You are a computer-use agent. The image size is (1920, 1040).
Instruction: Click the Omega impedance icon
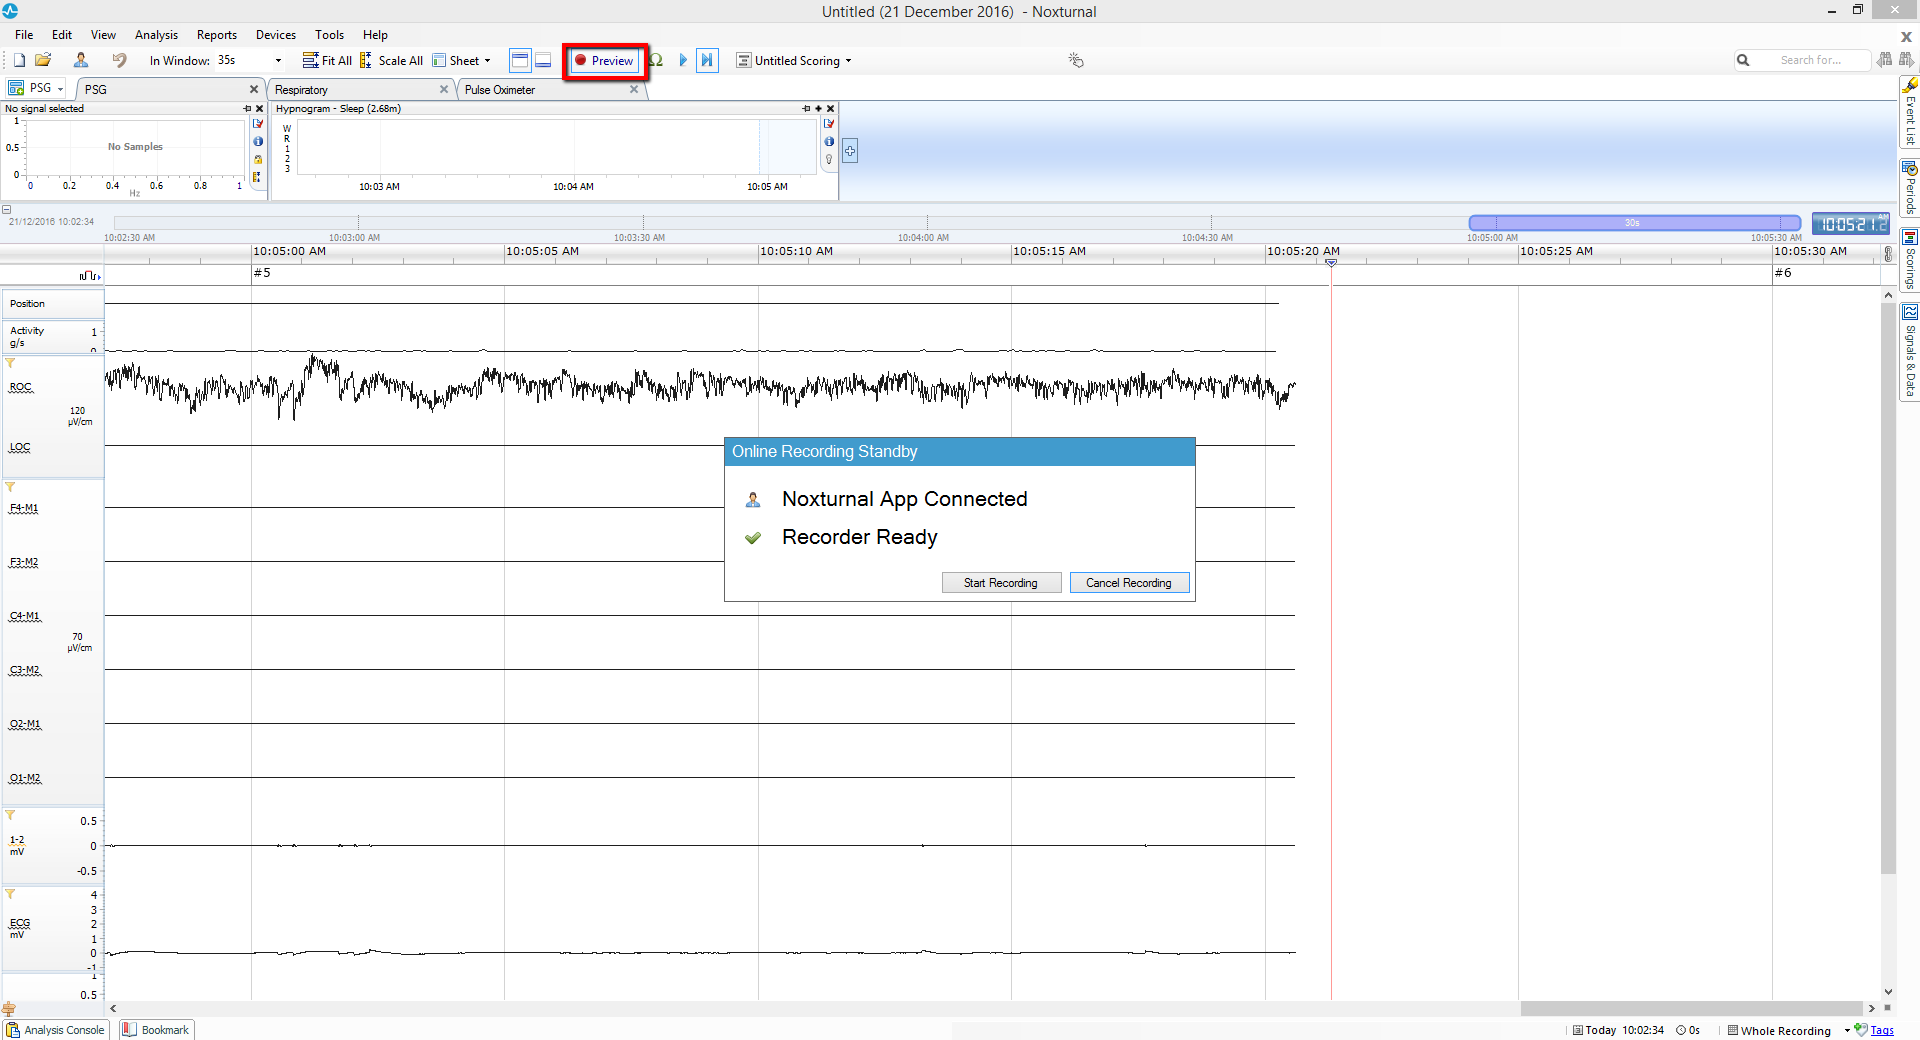point(656,60)
